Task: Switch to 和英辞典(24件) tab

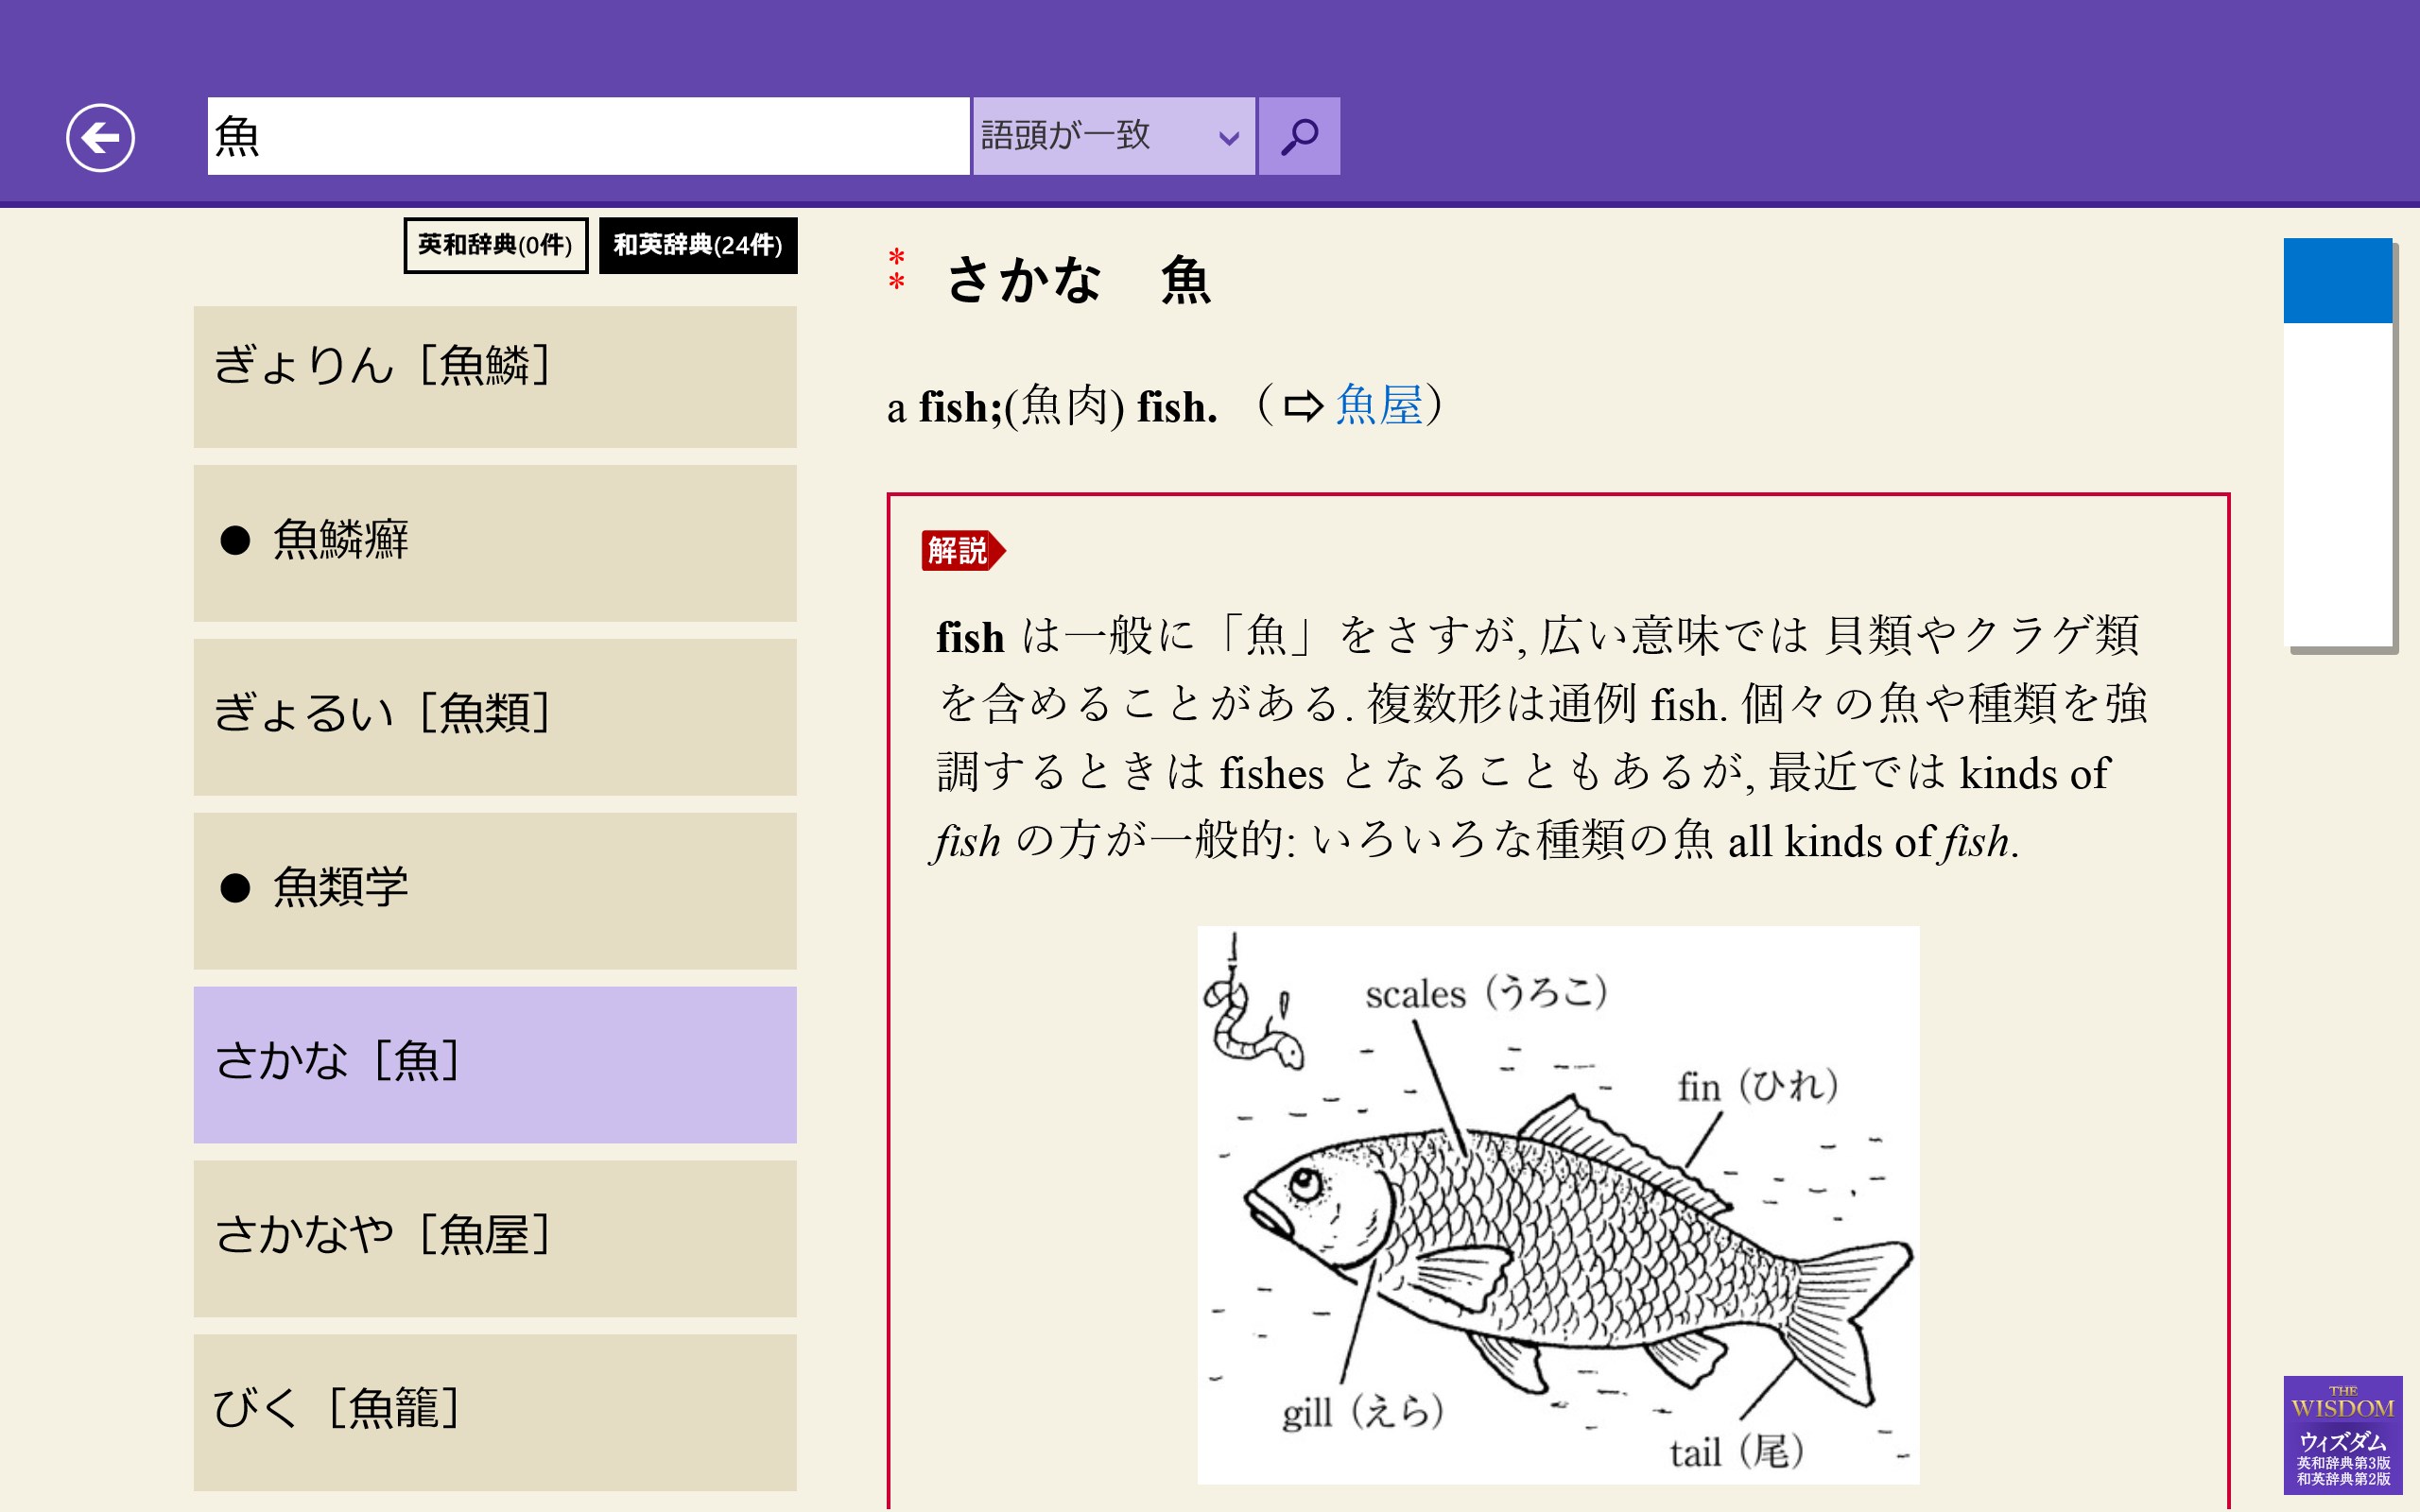Action: [697, 245]
